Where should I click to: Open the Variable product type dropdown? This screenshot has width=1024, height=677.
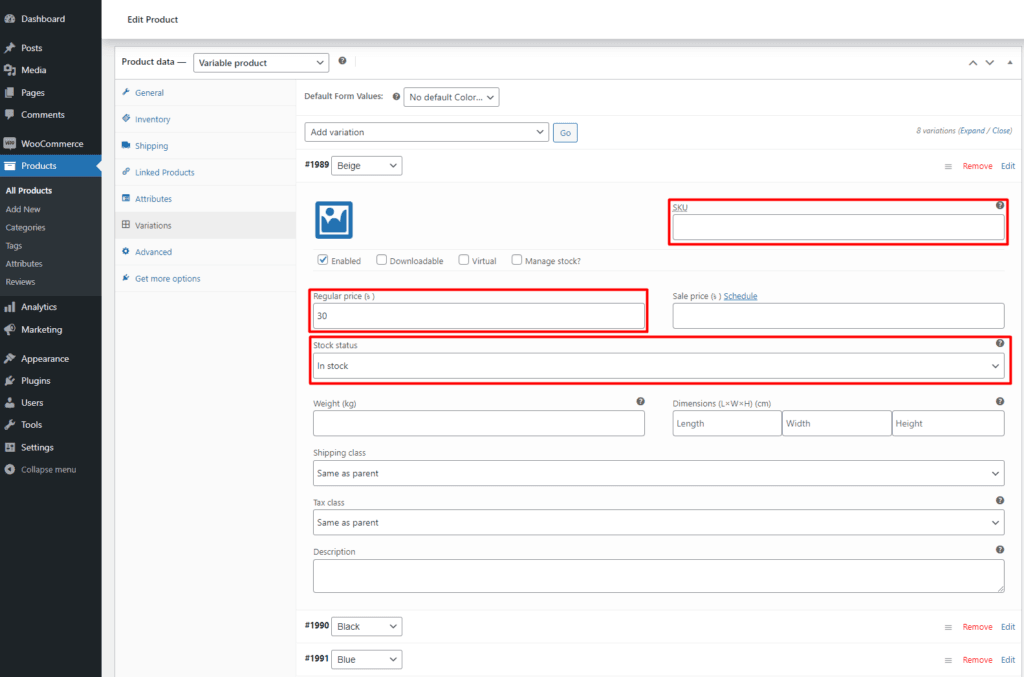(x=260, y=62)
